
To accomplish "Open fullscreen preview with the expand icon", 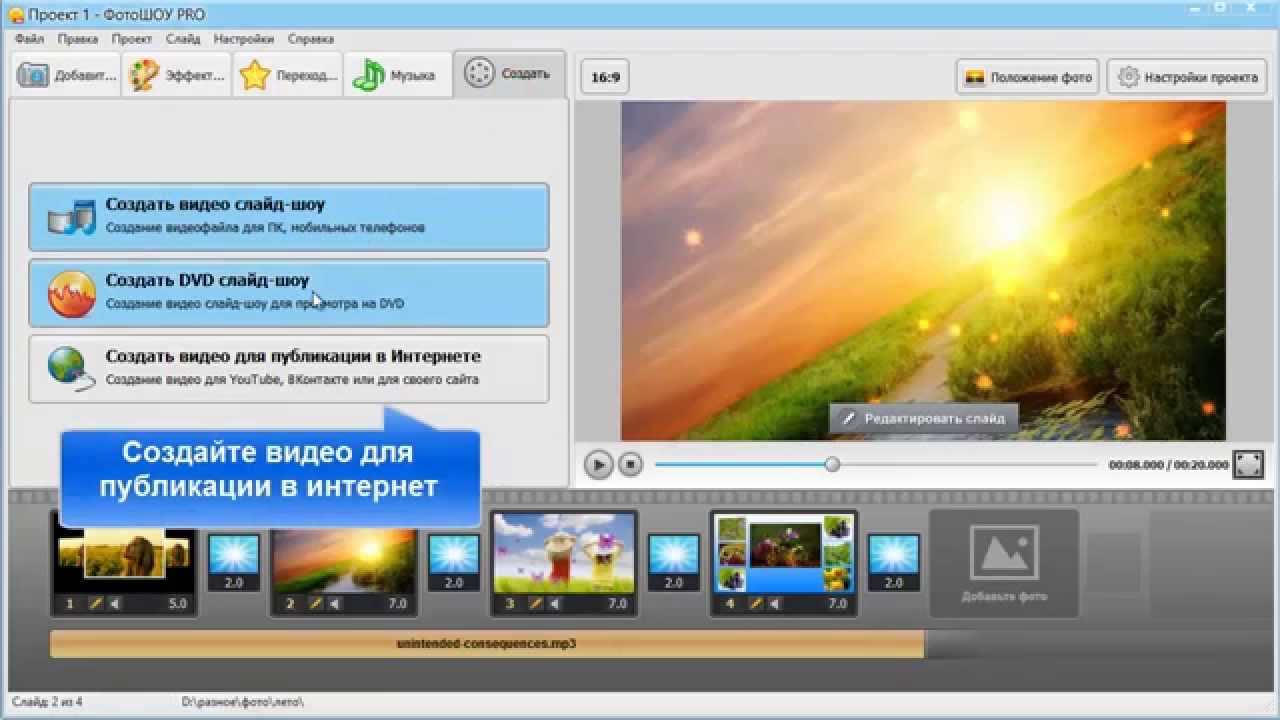I will (x=1248, y=464).
